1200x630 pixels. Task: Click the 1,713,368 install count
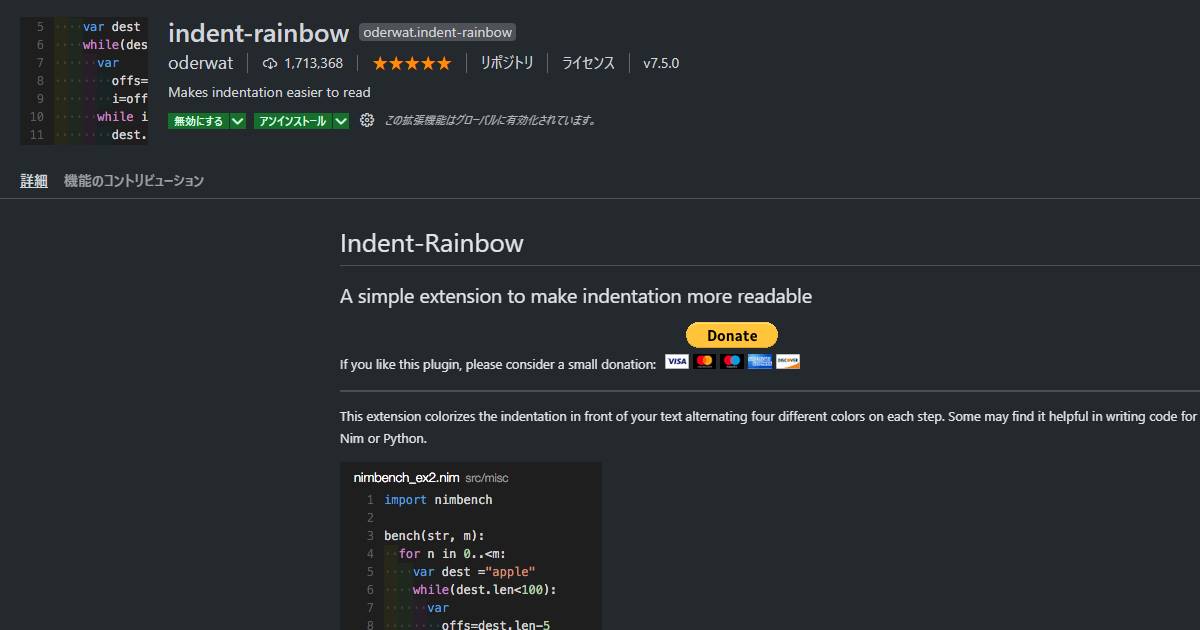pos(313,63)
